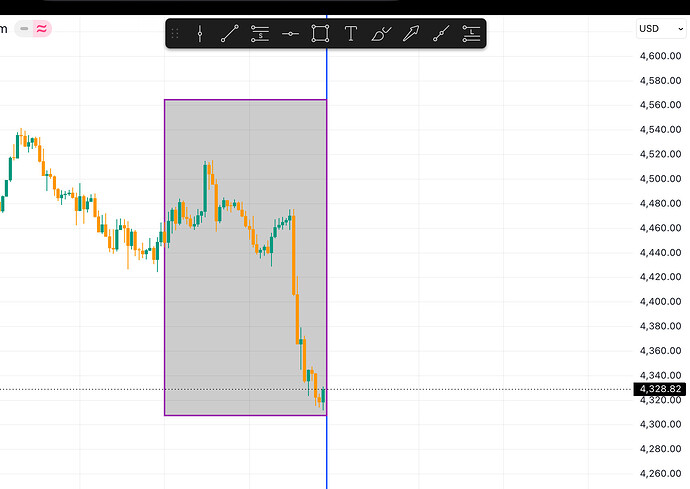The width and height of the screenshot is (690, 489).
Task: Choose the long position tool marked L
Action: pos(471,33)
